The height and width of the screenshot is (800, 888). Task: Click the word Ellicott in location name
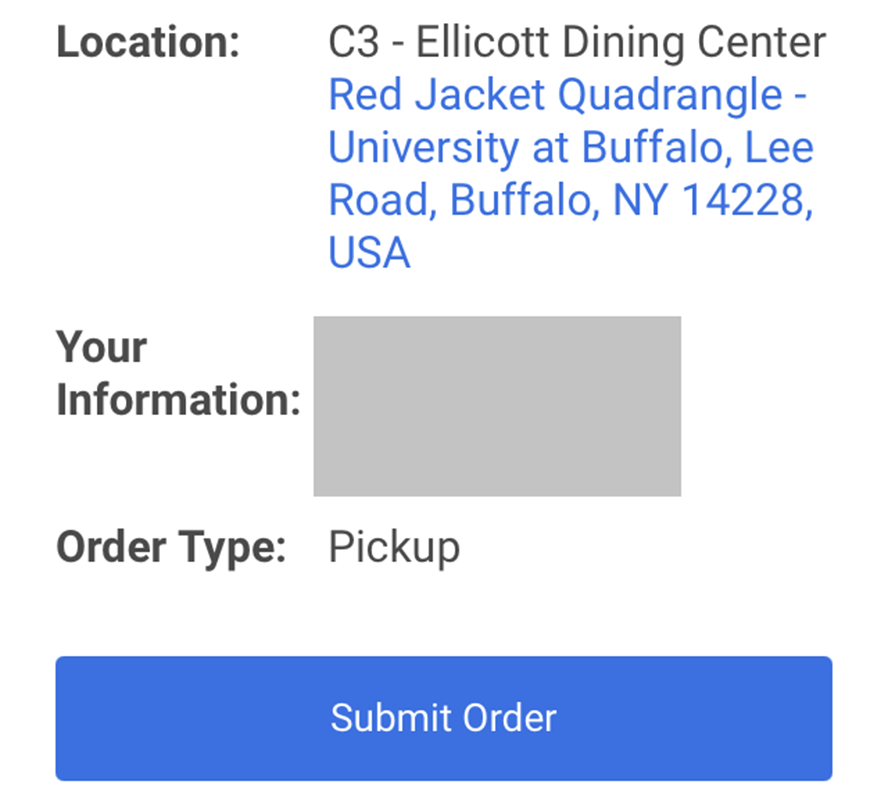point(484,42)
